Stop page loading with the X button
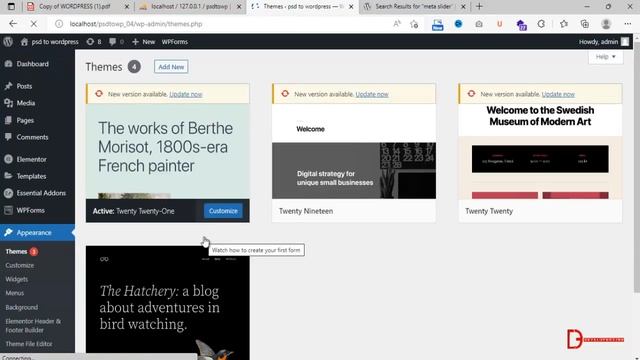 (x=34, y=24)
